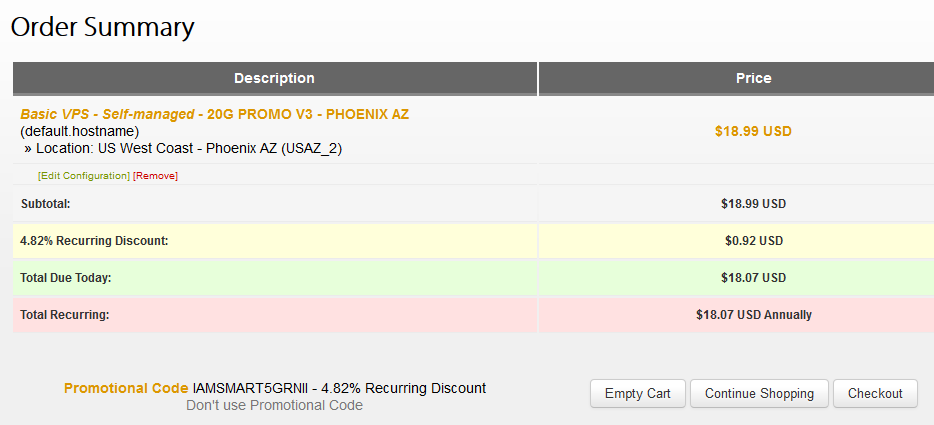Click the Checkout button
Viewport: 934px width, 425px height.
point(875,393)
